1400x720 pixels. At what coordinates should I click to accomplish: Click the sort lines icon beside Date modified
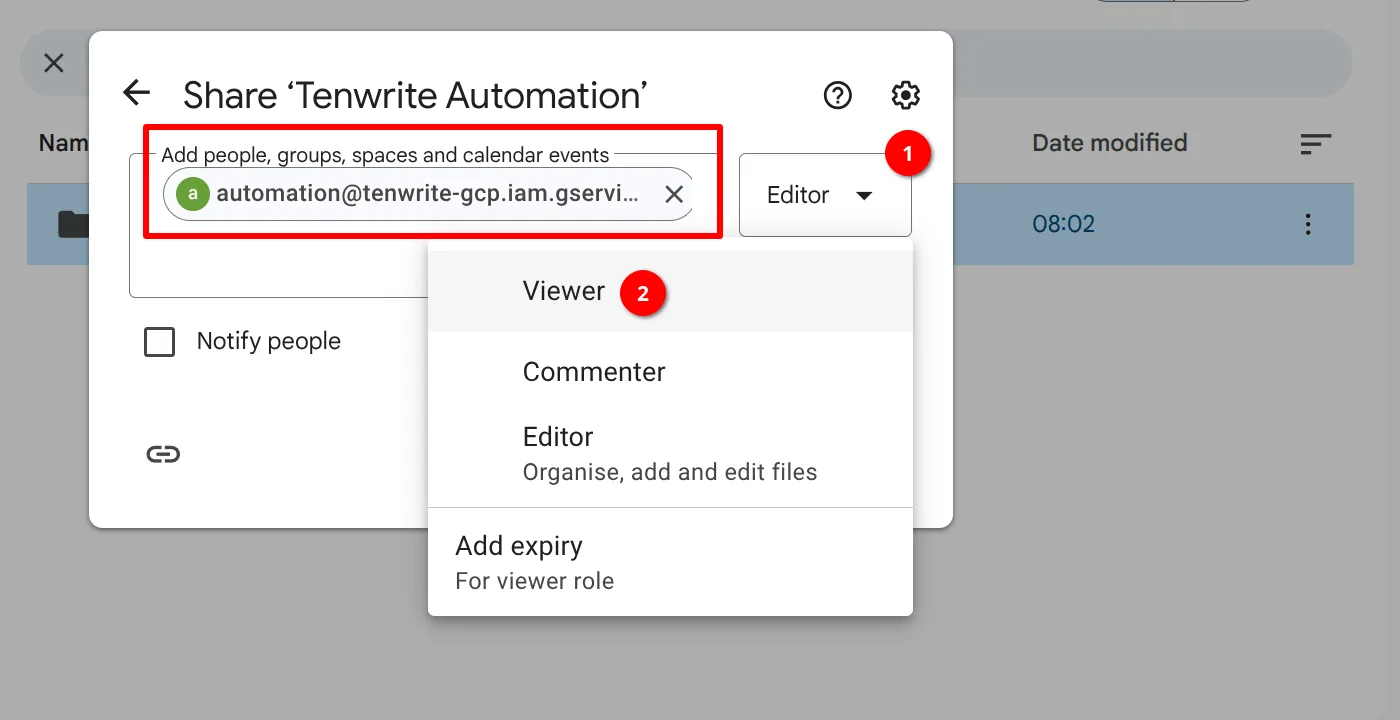pyautogui.click(x=1315, y=144)
